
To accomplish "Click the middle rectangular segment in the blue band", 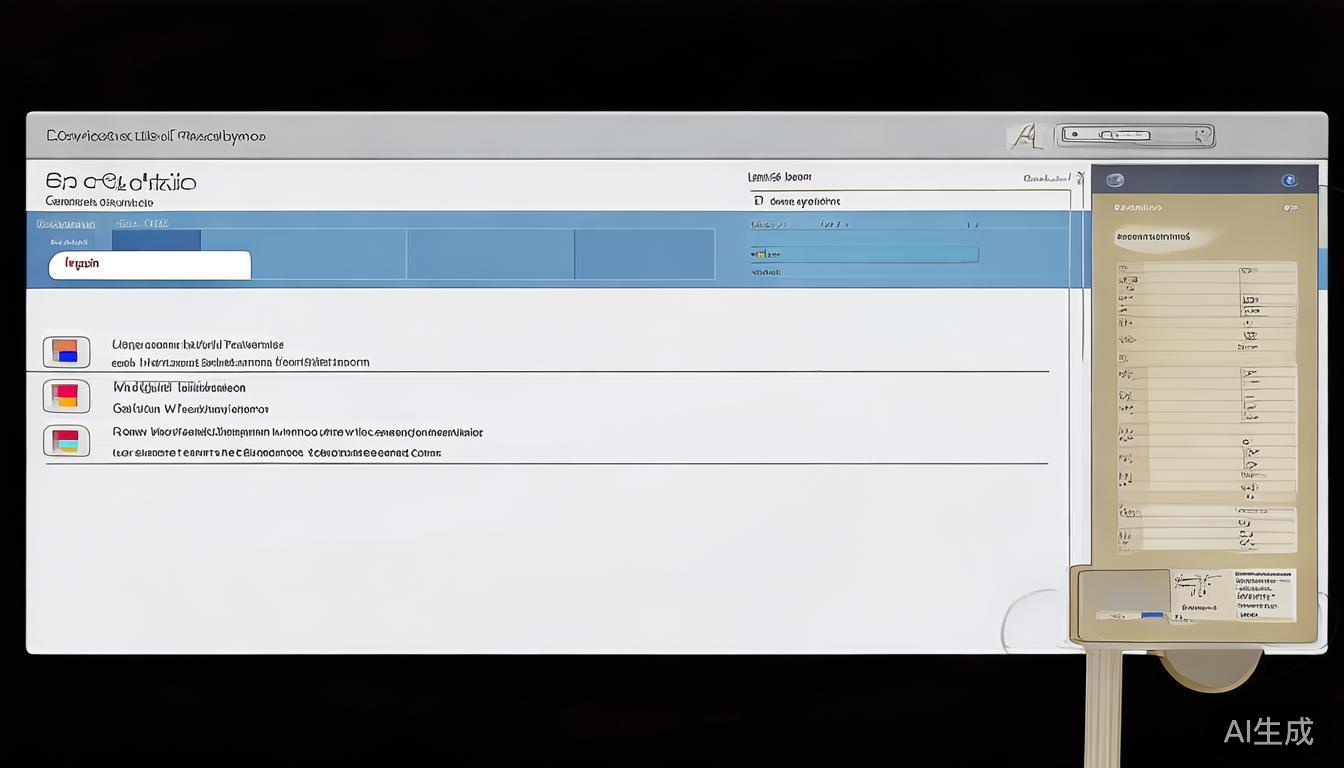I will point(490,254).
